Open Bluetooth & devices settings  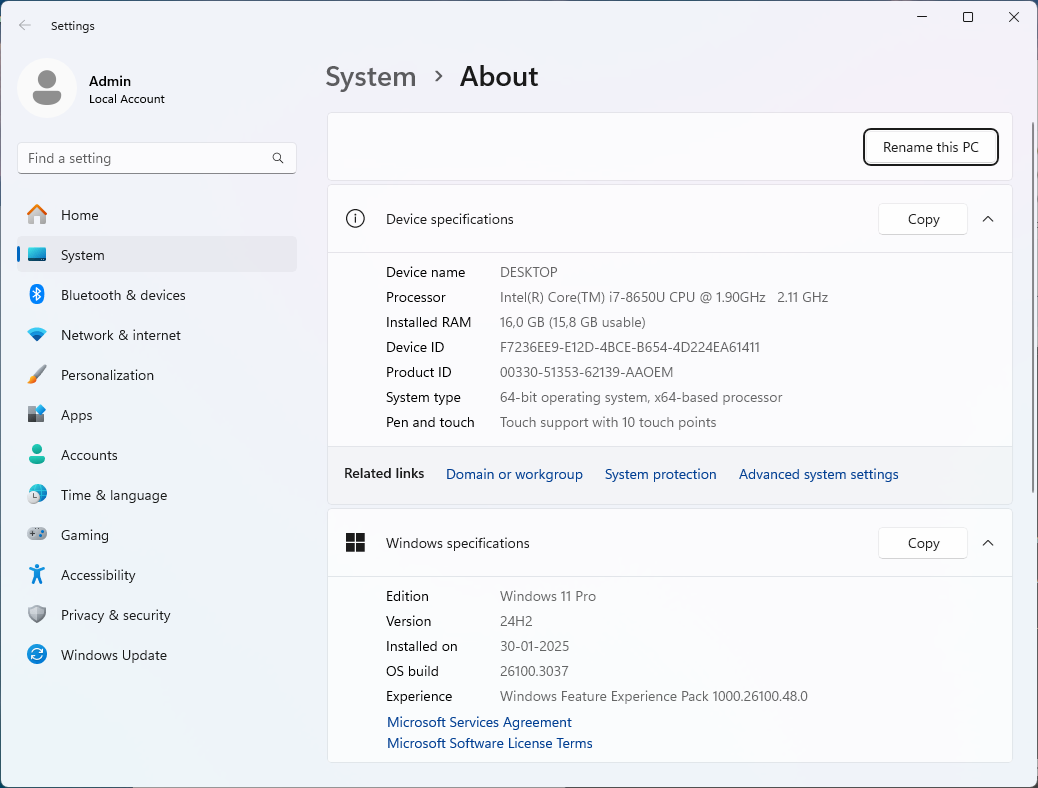click(157, 295)
